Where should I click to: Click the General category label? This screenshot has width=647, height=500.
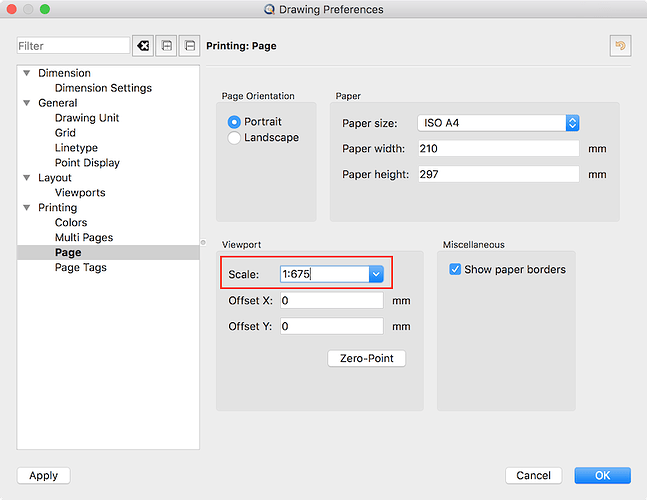pyautogui.click(x=58, y=103)
